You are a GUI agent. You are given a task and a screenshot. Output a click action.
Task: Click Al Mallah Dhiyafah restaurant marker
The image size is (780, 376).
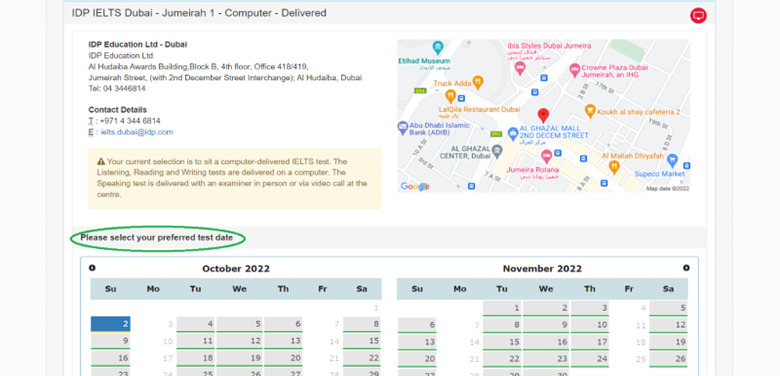(x=614, y=168)
